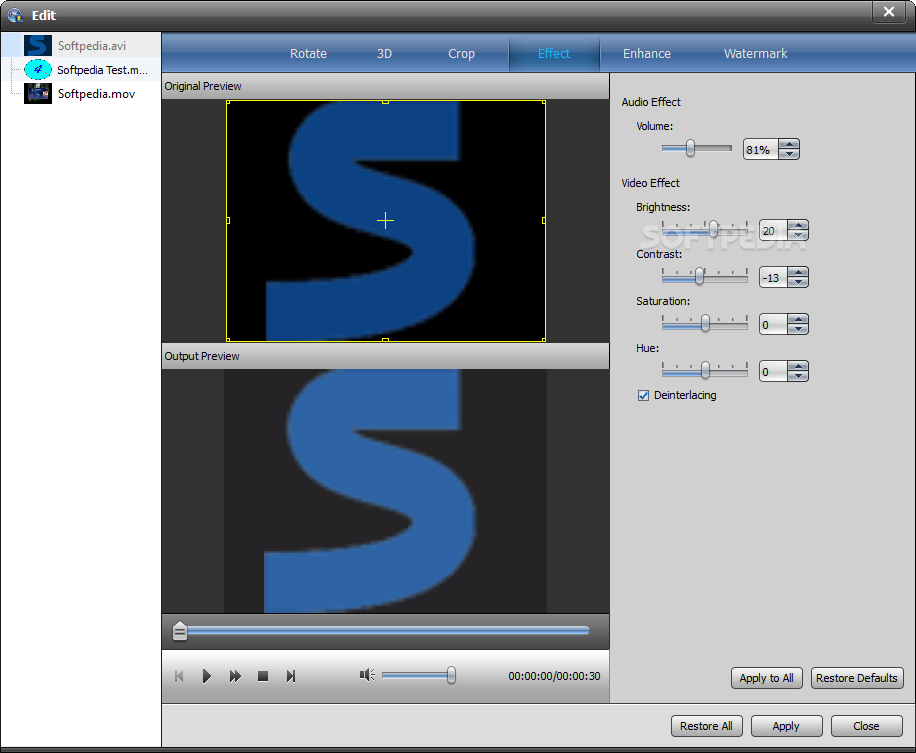Viewport: 916px width, 753px height.
Task: Increase Contrast with the up arrow
Action: pos(798,272)
